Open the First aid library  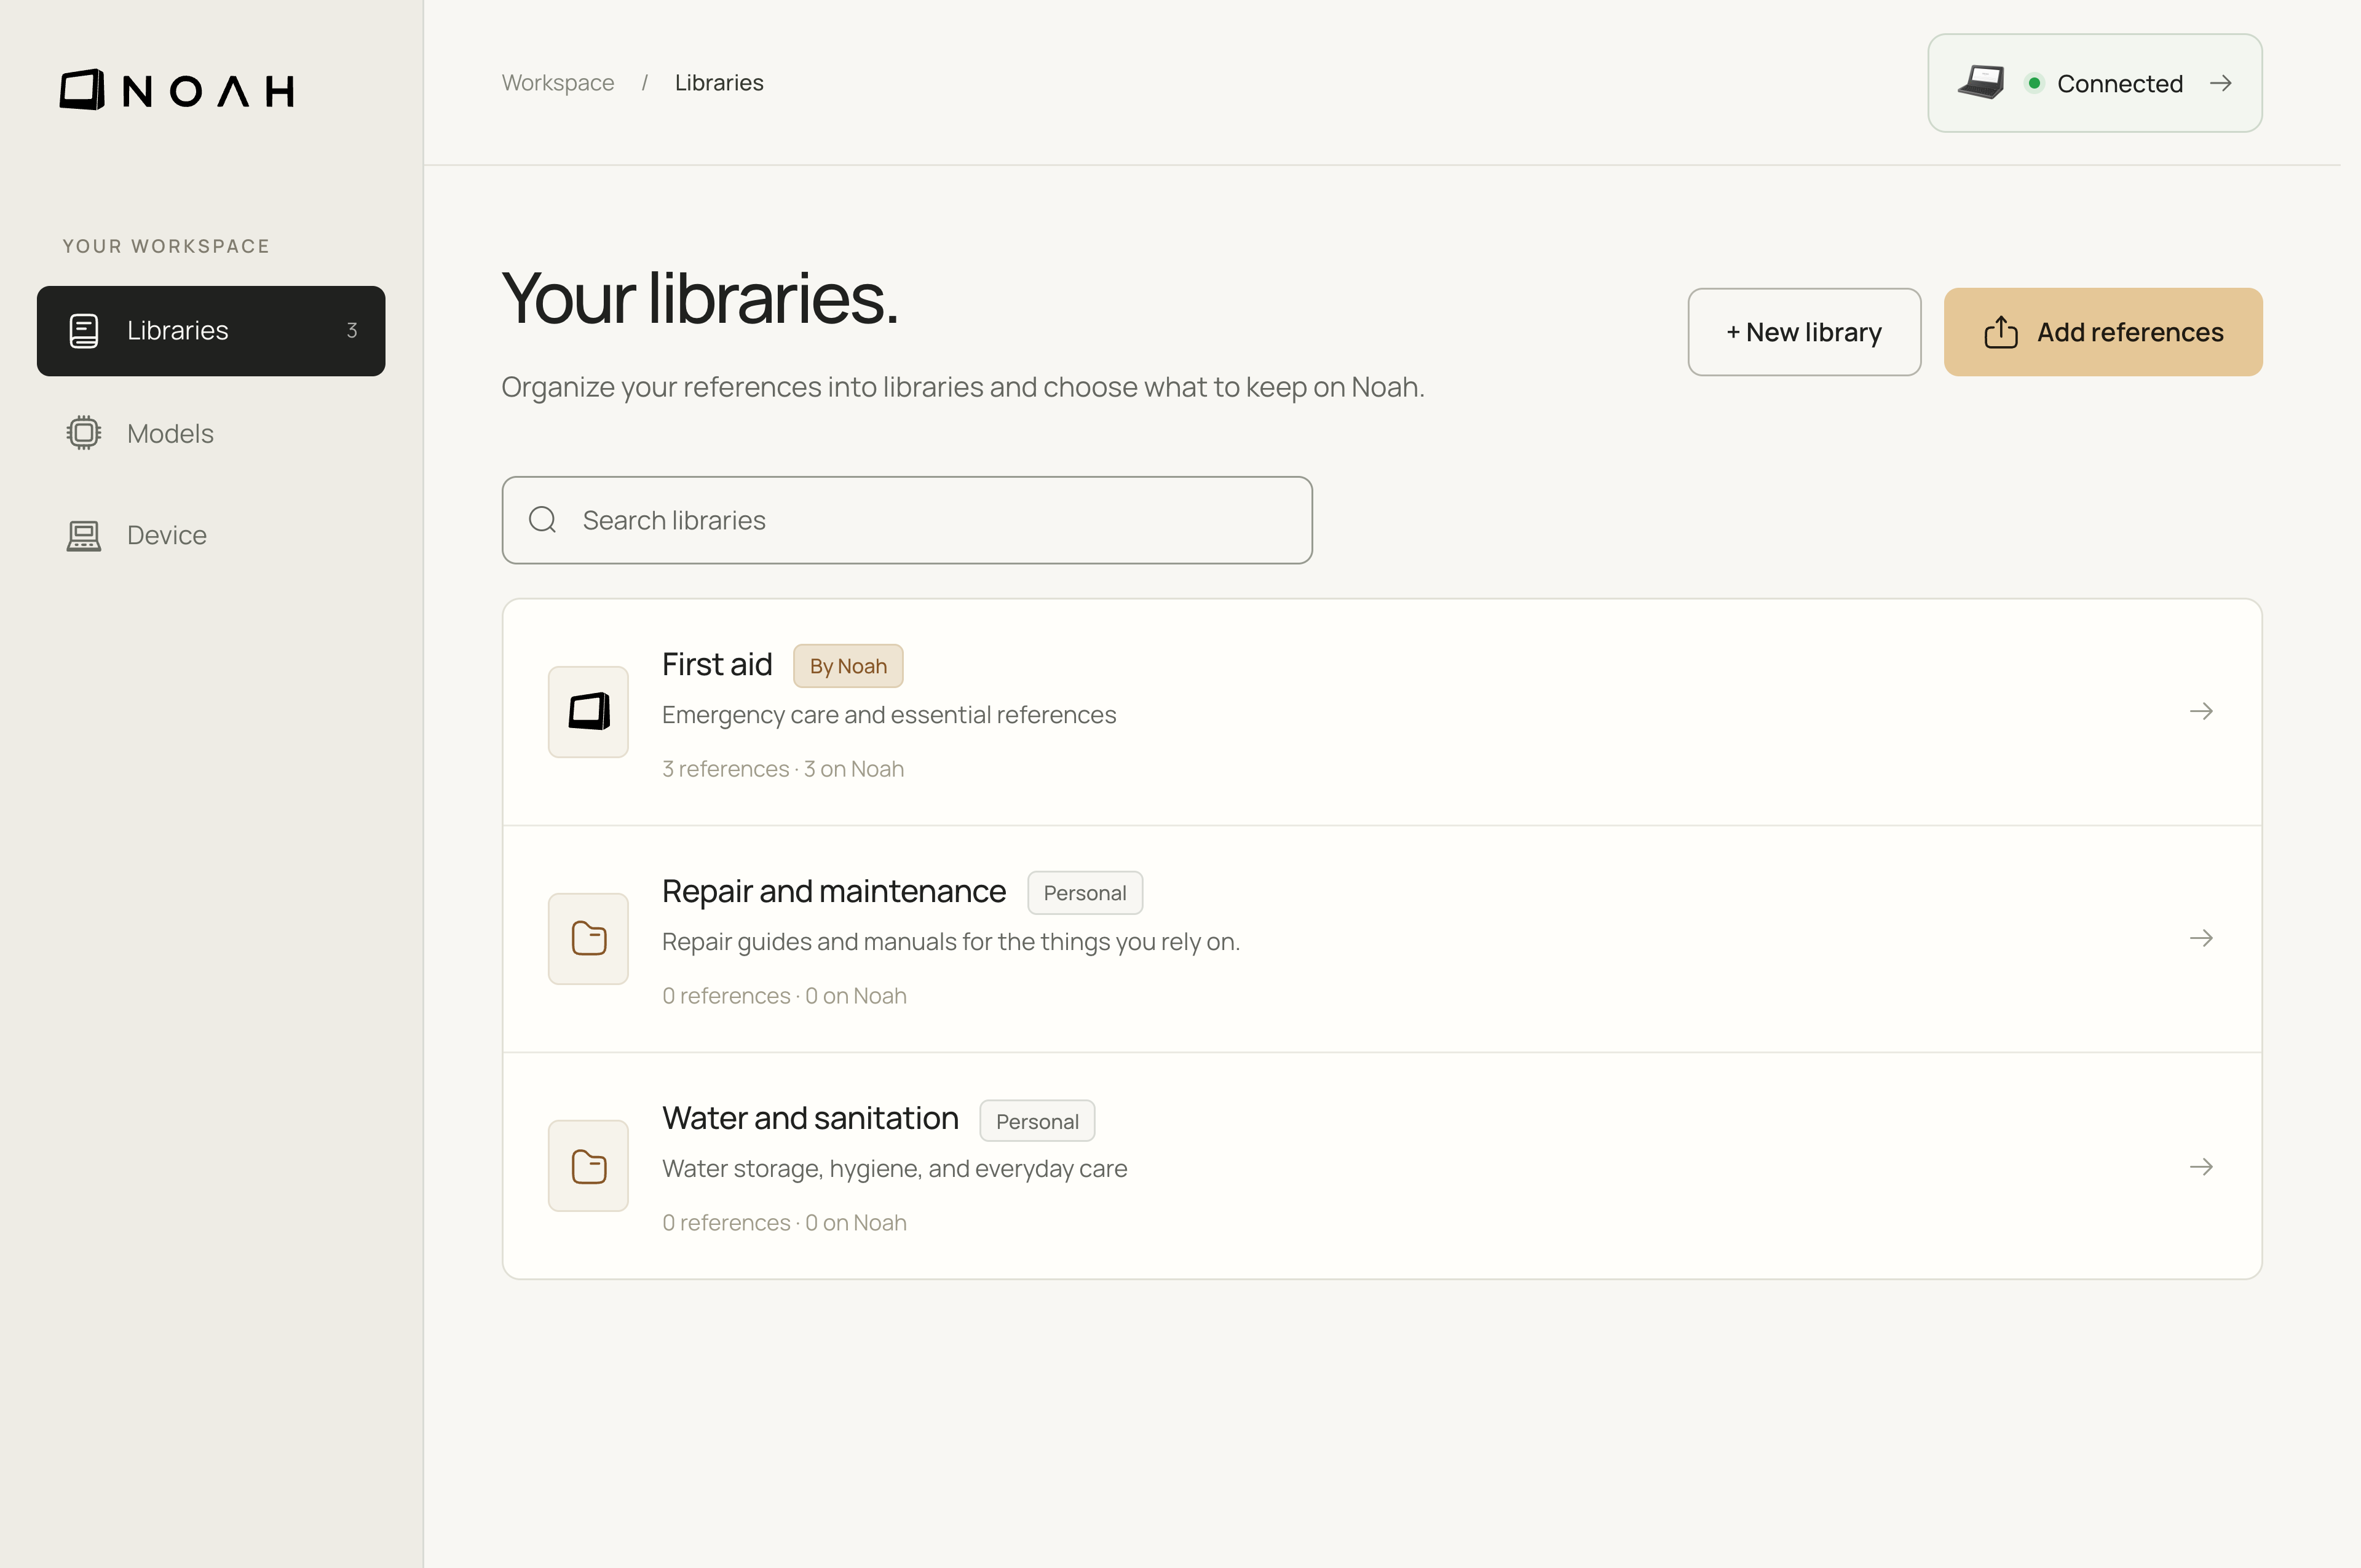pos(1382,712)
